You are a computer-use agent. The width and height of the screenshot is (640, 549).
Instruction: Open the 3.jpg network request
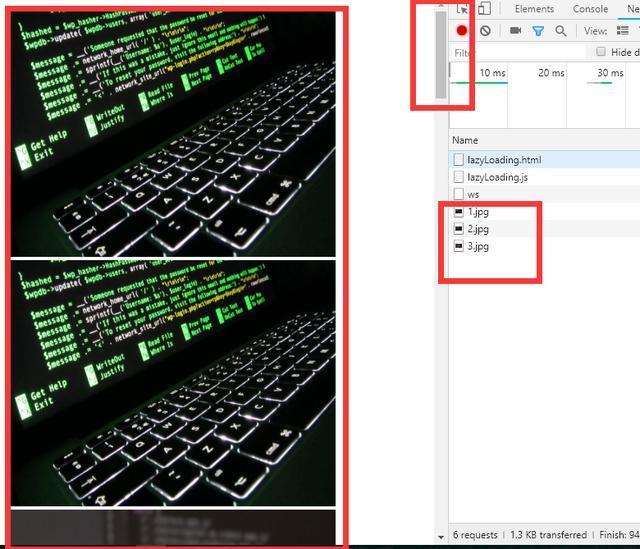click(x=478, y=246)
